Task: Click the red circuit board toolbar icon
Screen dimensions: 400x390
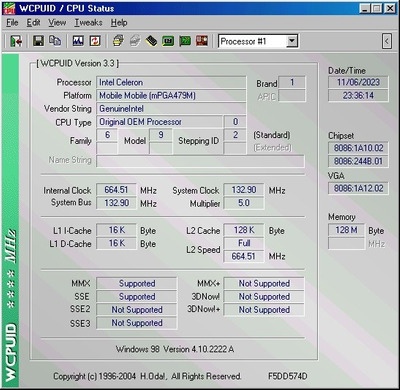Action: (202, 41)
